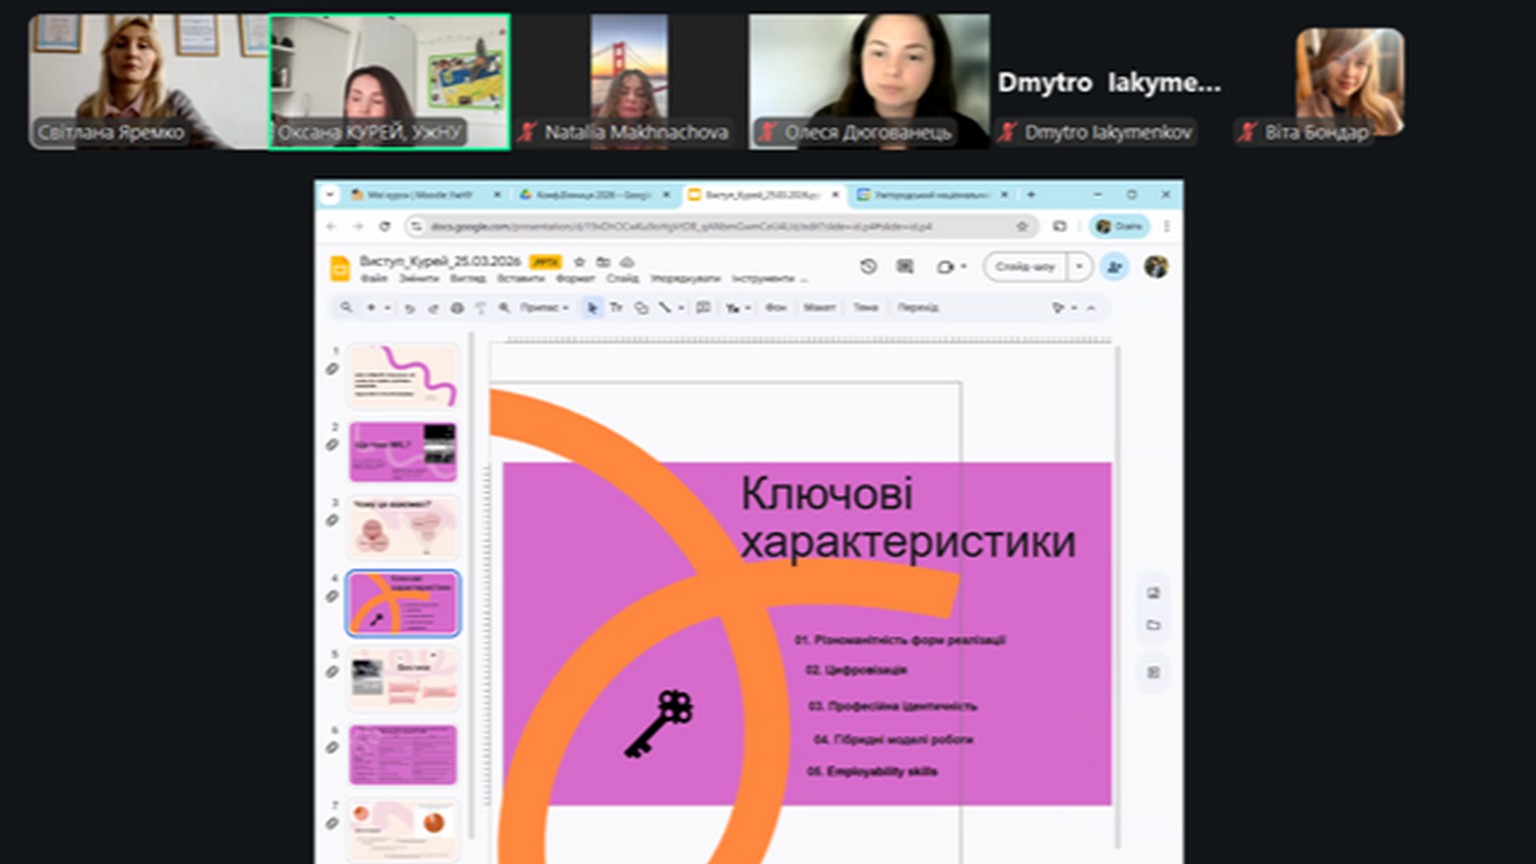The height and width of the screenshot is (864, 1536).
Task: Click the undo arrow in toolbar
Action: pos(409,308)
